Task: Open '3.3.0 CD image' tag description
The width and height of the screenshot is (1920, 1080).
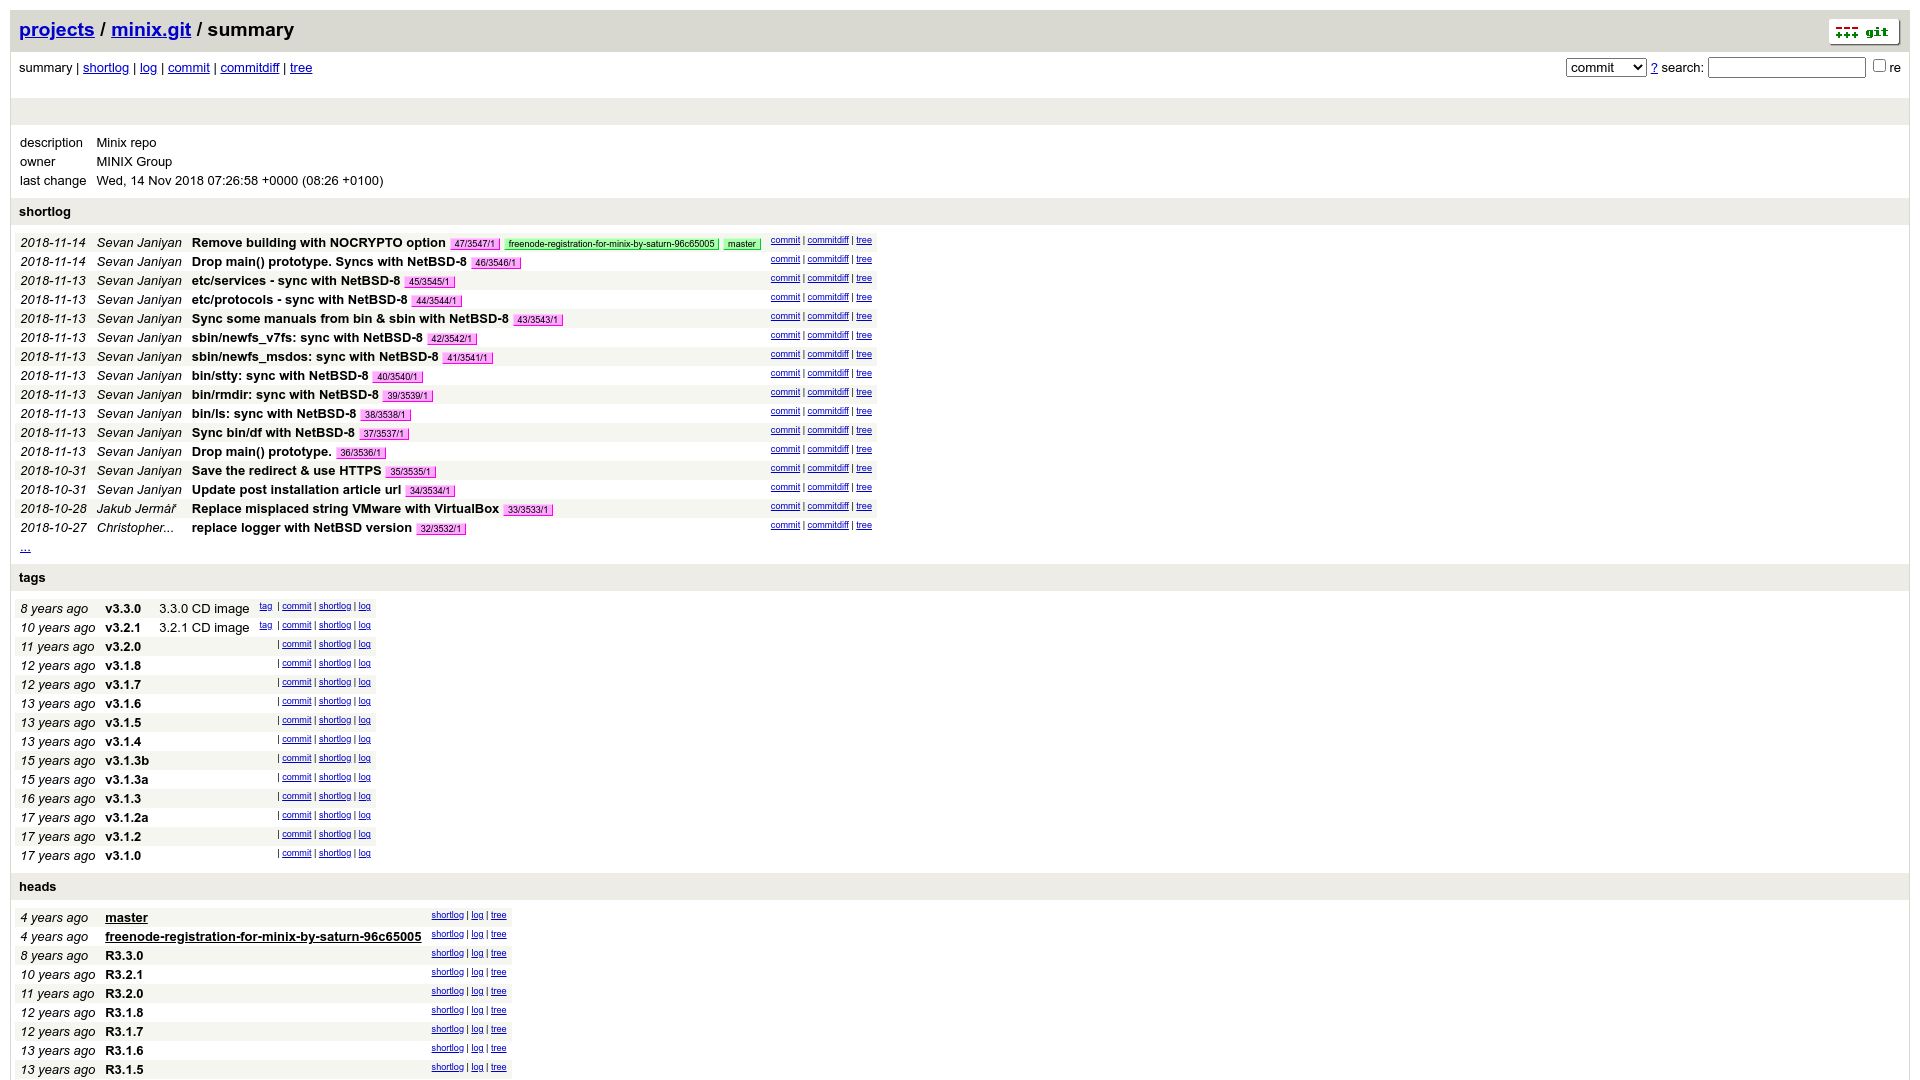Action: point(204,609)
